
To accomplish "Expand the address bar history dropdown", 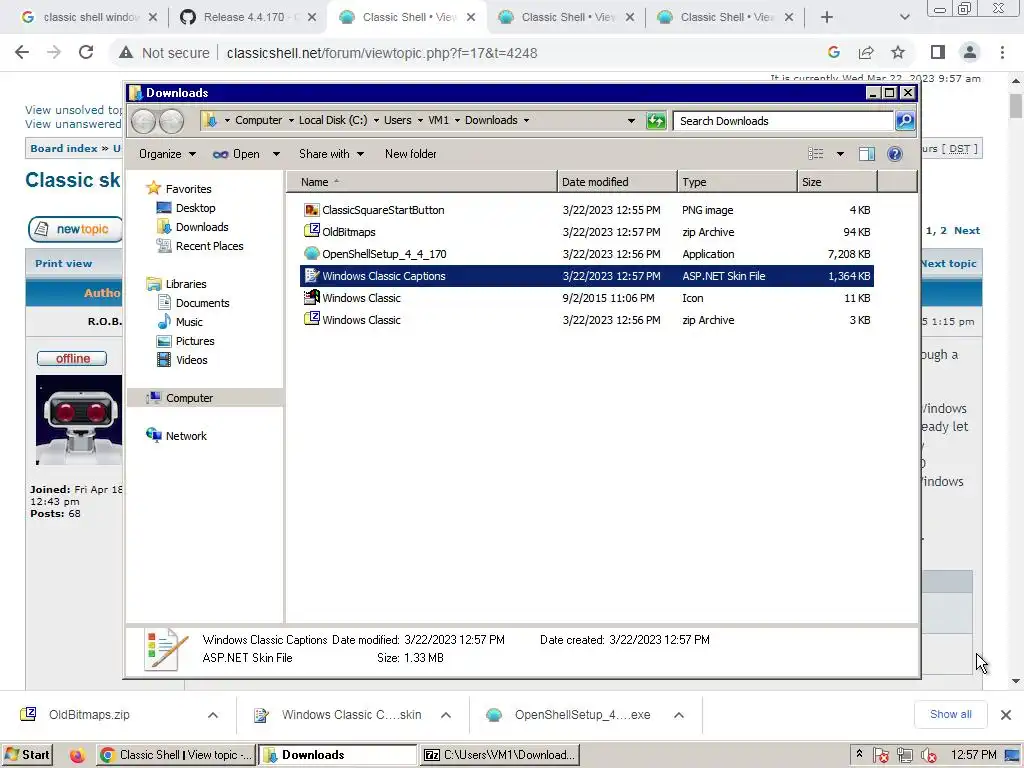I will 631,121.
